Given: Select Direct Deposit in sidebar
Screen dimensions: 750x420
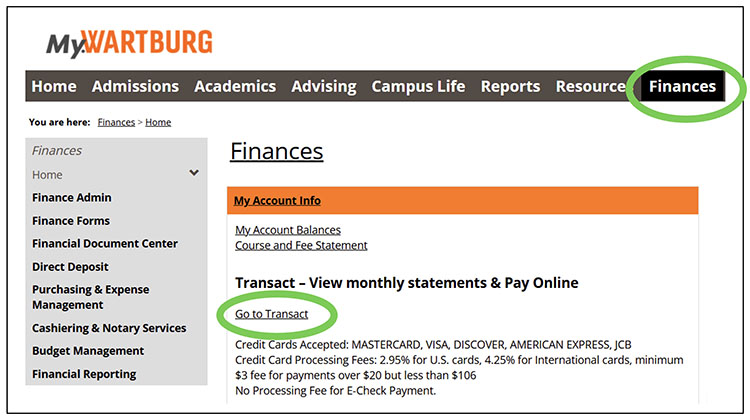Looking at the screenshot, I should tap(70, 267).
